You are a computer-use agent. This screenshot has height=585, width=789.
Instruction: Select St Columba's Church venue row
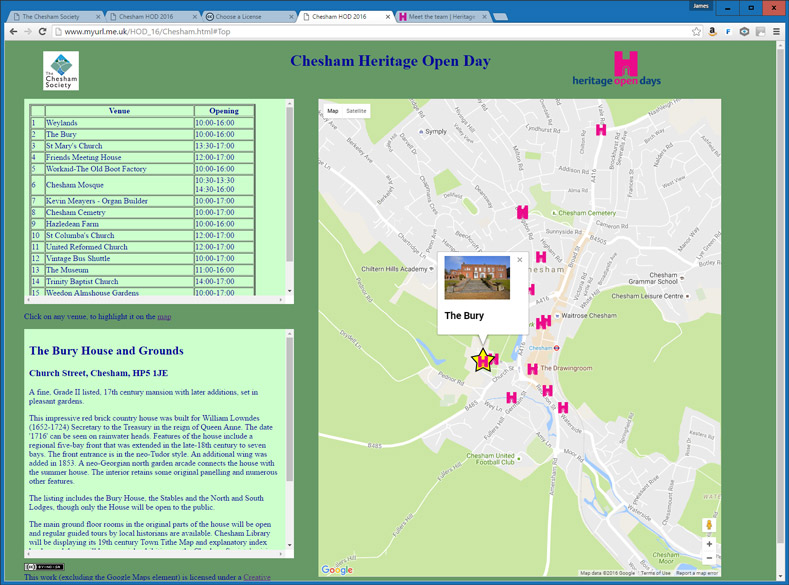tap(142, 235)
